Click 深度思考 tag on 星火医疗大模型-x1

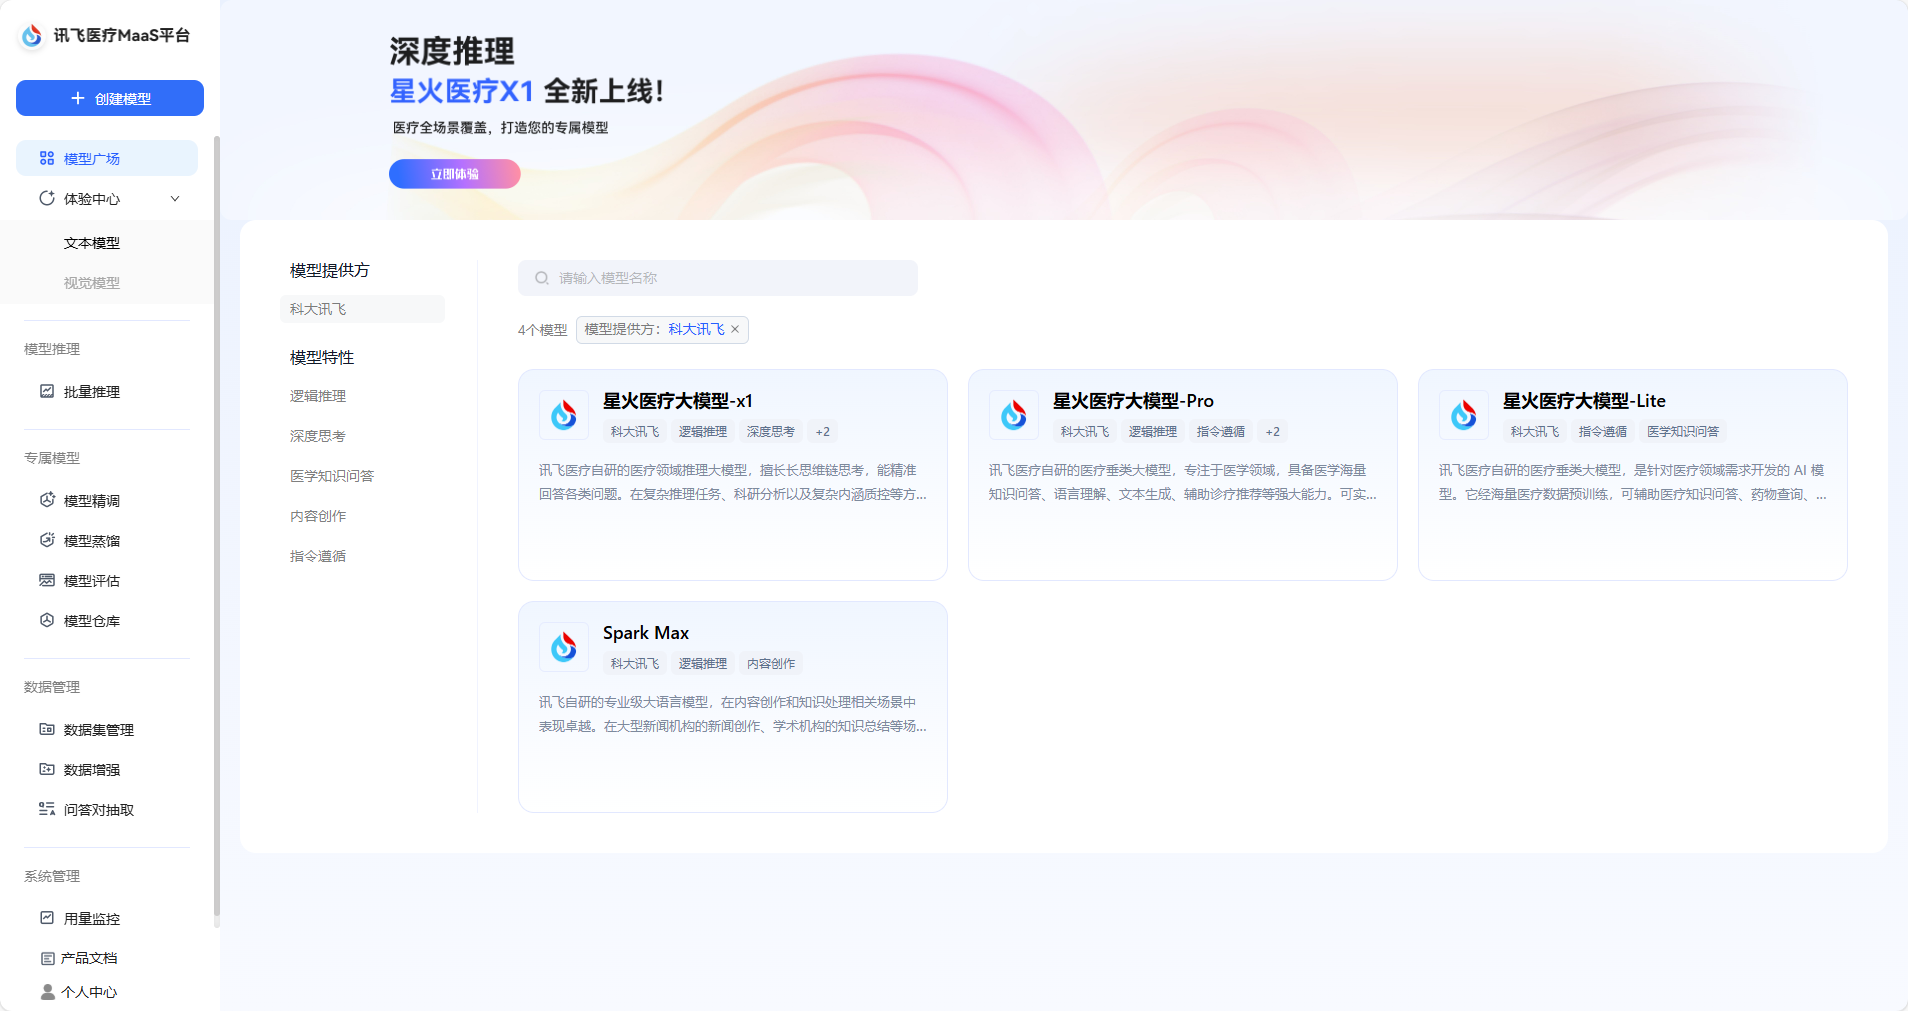coord(771,432)
